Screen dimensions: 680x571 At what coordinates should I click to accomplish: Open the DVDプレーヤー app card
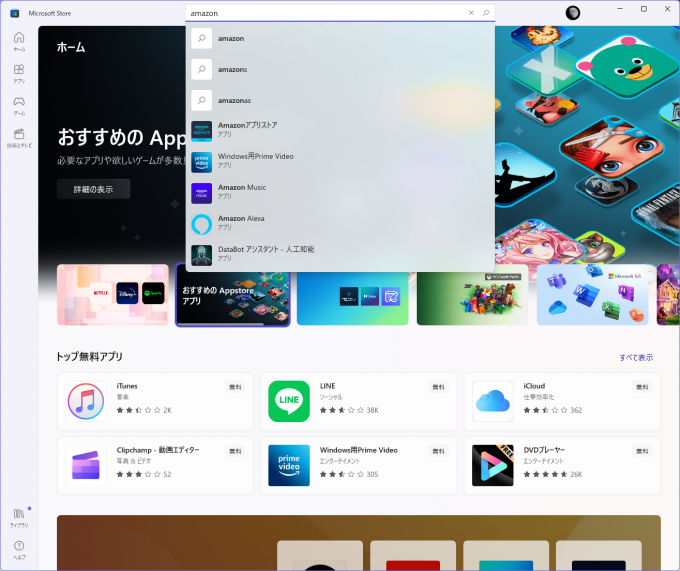pos(562,465)
